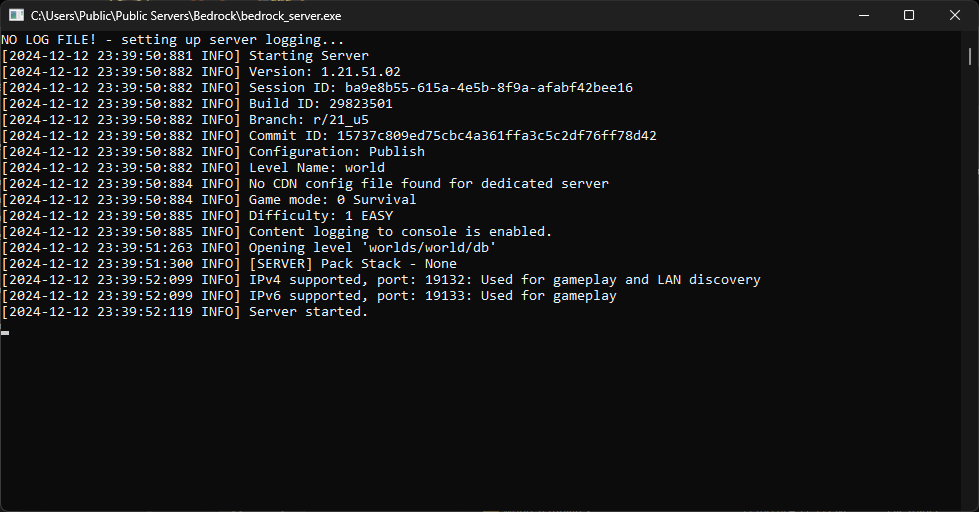The width and height of the screenshot is (979, 512).
Task: Click the "Level Name: world" line
Action: (x=316, y=168)
